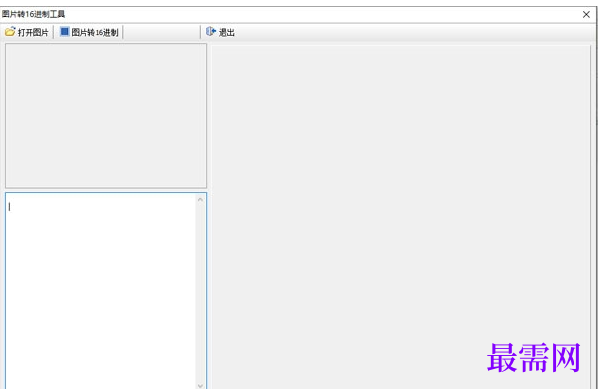599x389 pixels.
Task: Click the large gray right-side panel
Action: tap(401, 217)
